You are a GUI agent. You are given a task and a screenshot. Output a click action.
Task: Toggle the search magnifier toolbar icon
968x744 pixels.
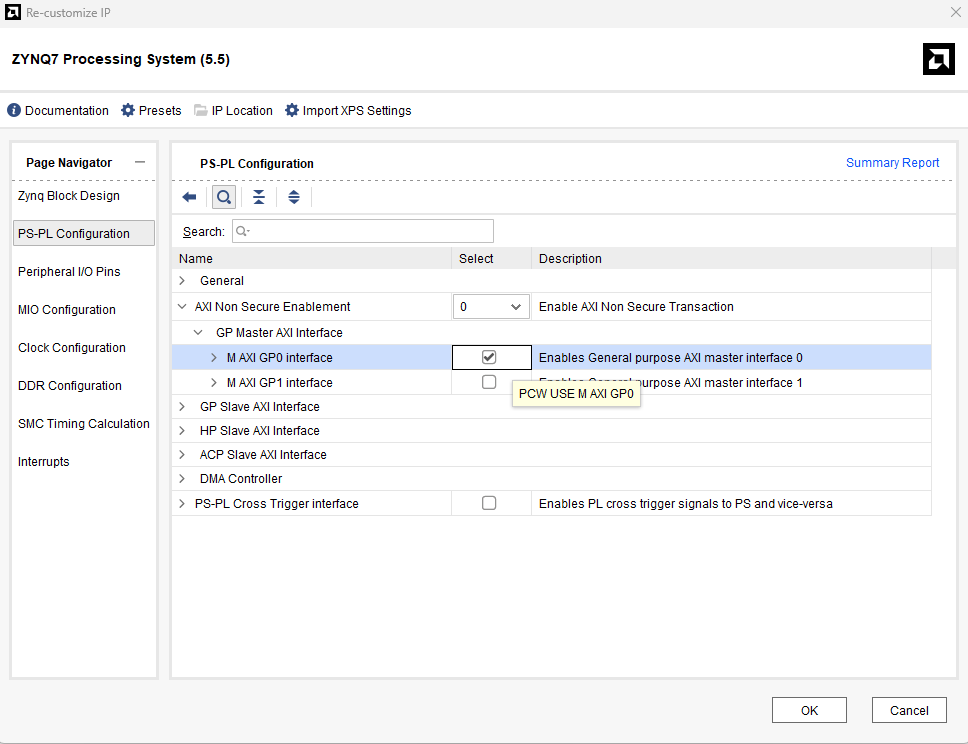(x=224, y=197)
